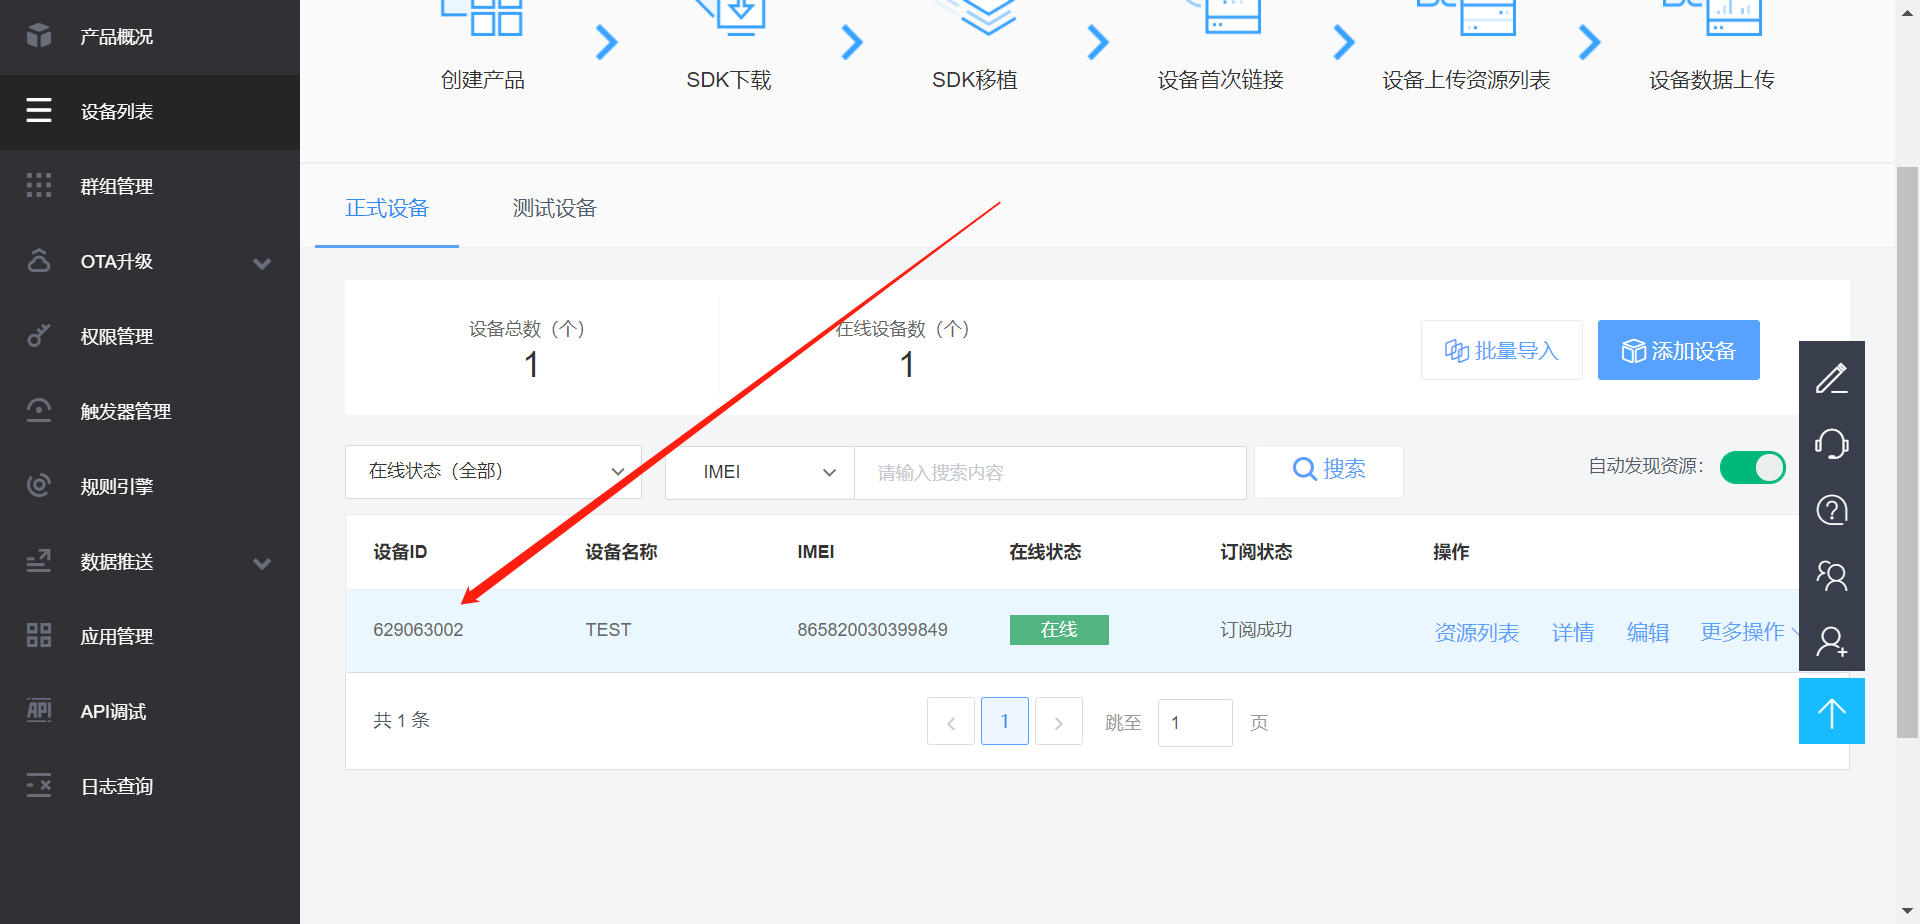The image size is (1920, 924).
Task: Click the feedback pencil icon on right sidebar
Action: [x=1832, y=378]
